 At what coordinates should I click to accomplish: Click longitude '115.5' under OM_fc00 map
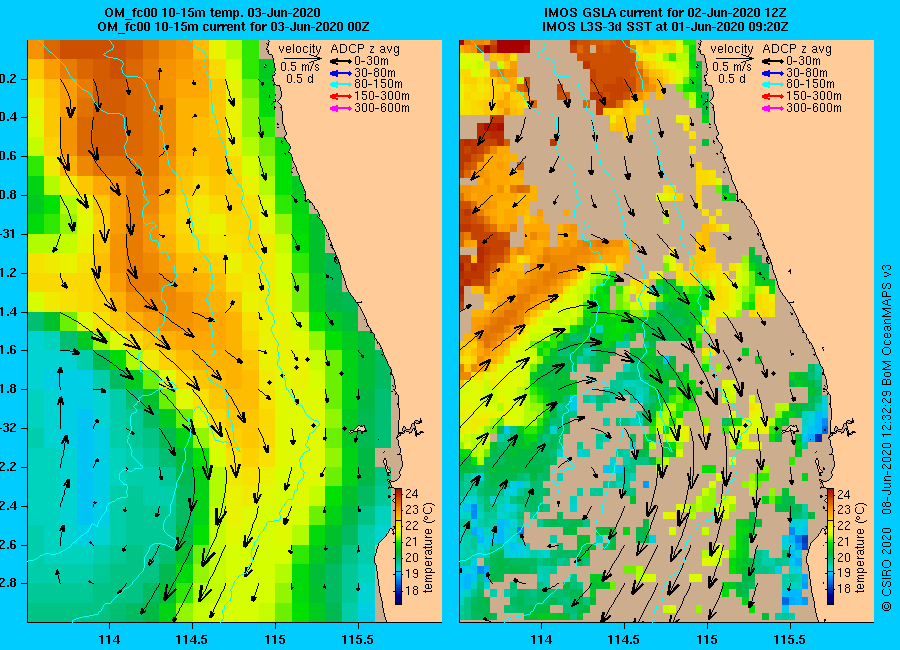coord(358,640)
